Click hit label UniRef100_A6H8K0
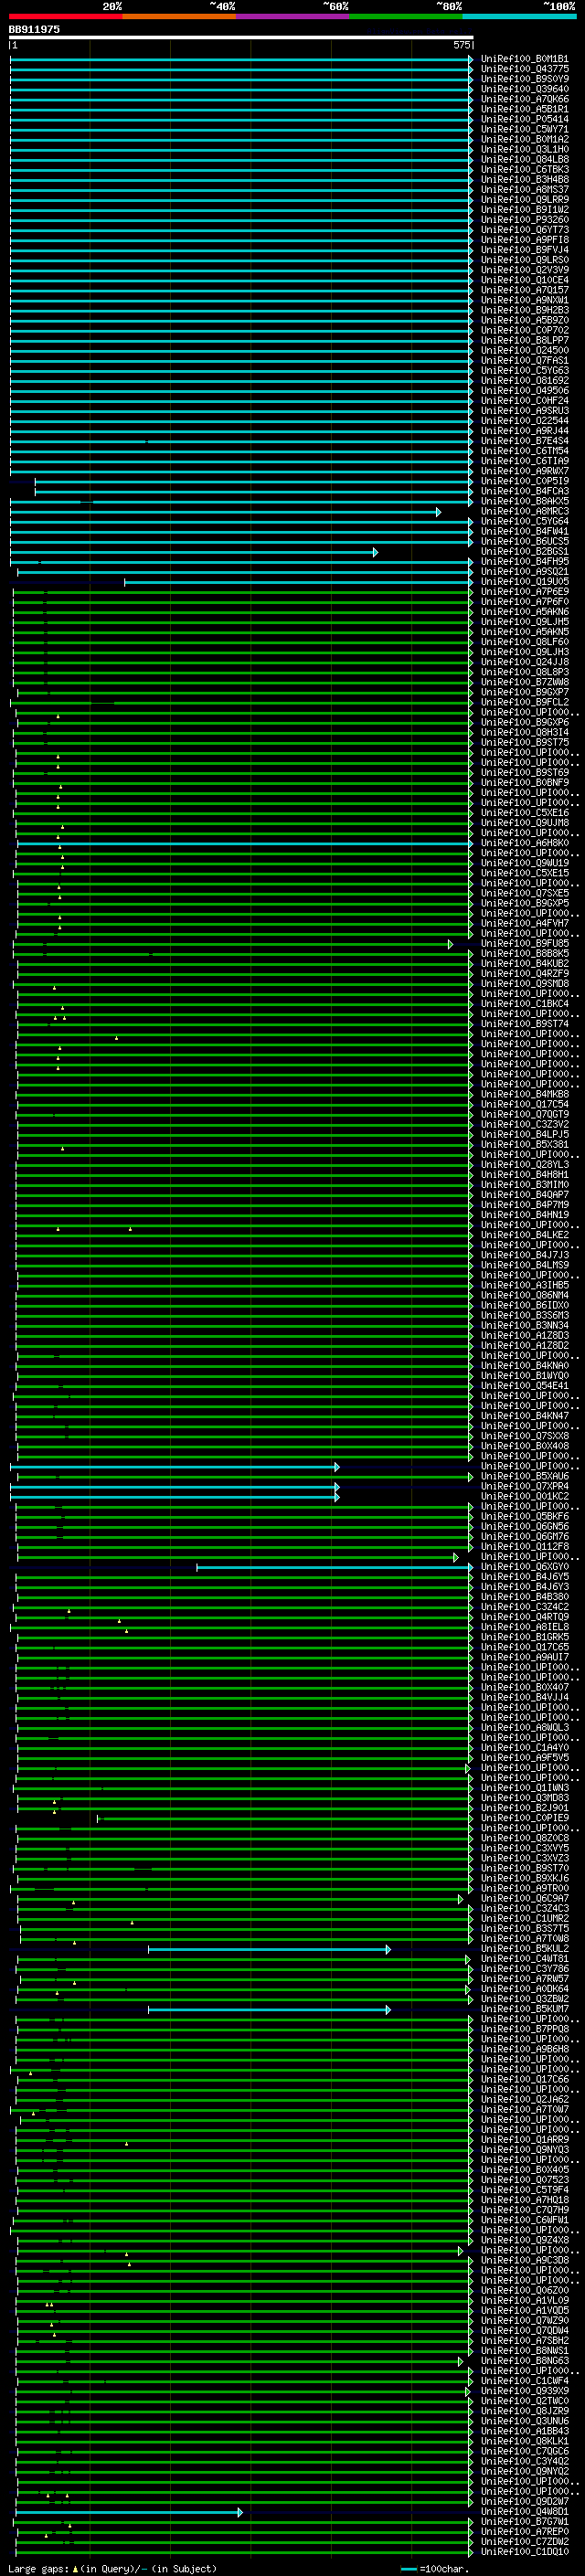Image resolution: width=585 pixels, height=2576 pixels. coord(525,844)
